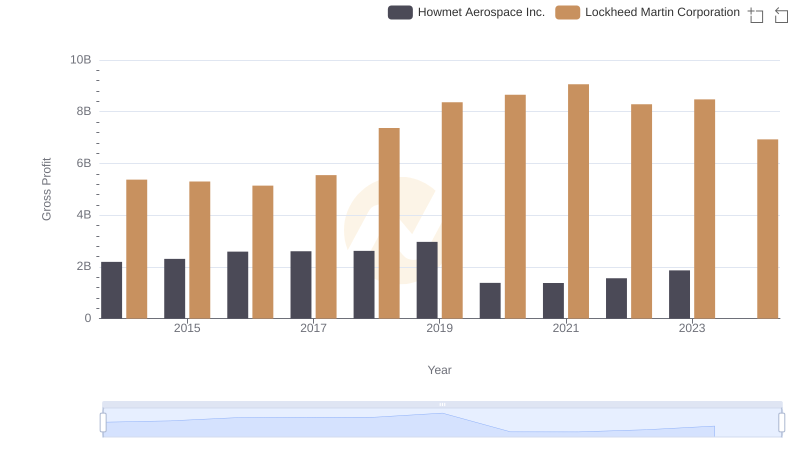Click the Howmet 2022 bar
800x461 pixels.
tap(616, 298)
